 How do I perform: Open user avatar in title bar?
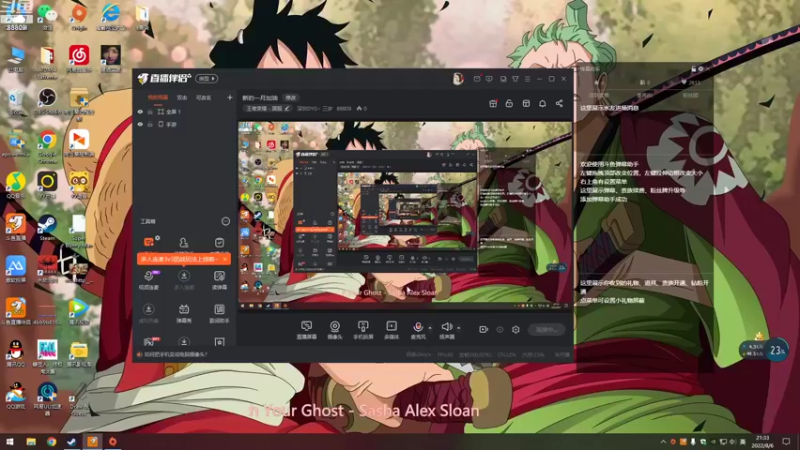(458, 79)
